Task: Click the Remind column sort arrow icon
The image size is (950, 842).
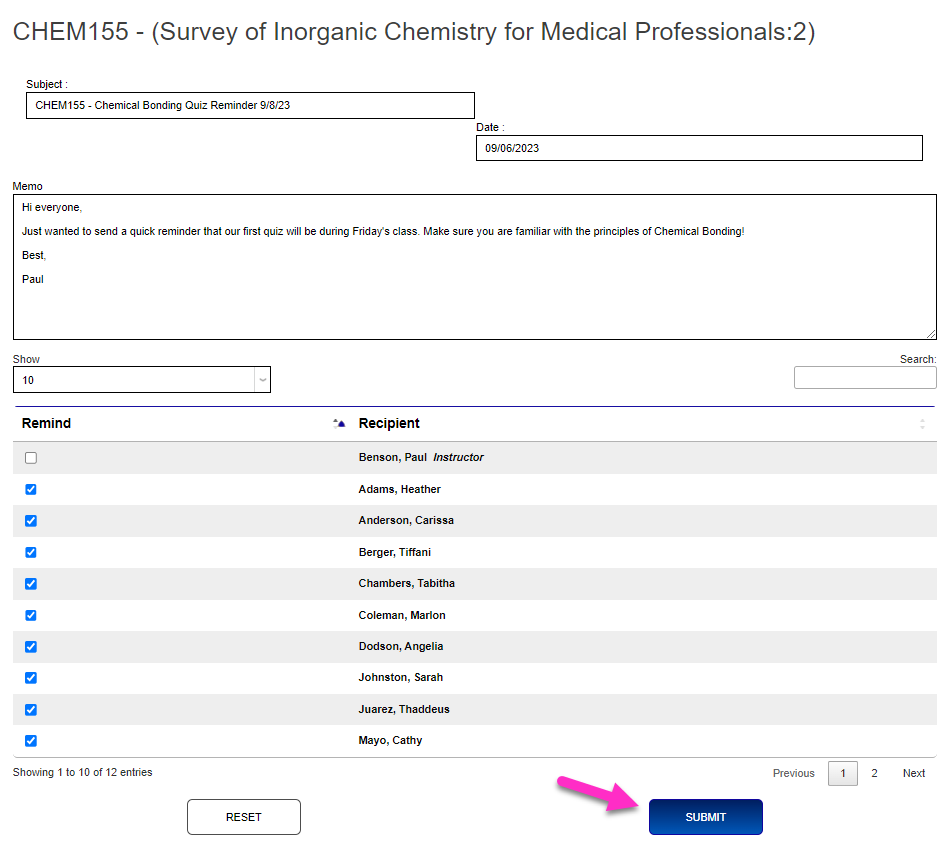Action: coord(340,424)
